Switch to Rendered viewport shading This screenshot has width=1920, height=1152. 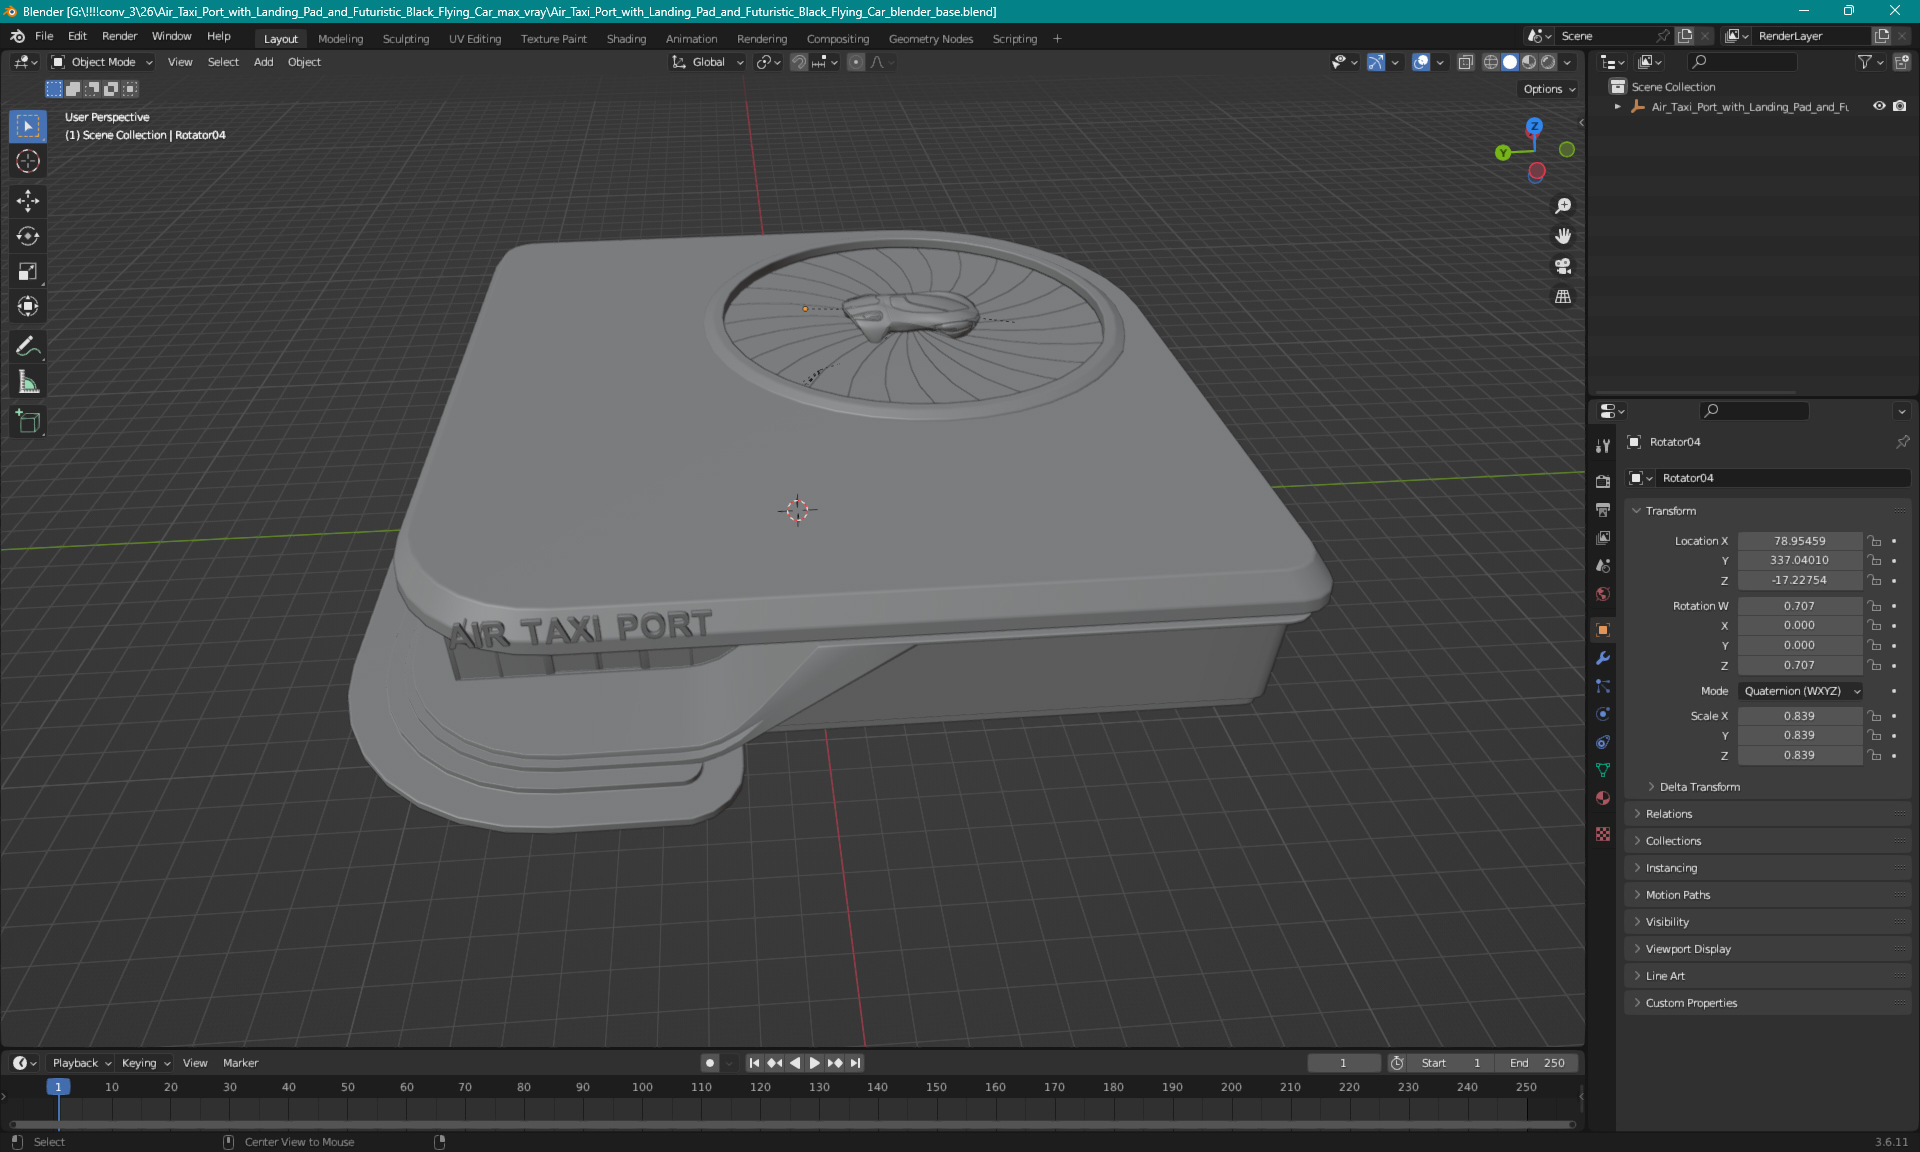tap(1548, 62)
